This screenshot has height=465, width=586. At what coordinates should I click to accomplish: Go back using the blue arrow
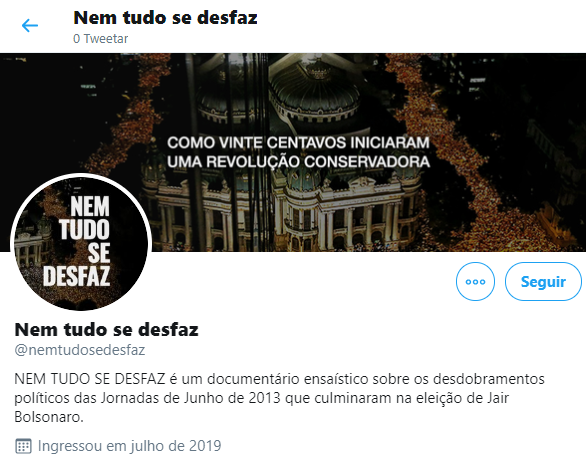(x=30, y=25)
